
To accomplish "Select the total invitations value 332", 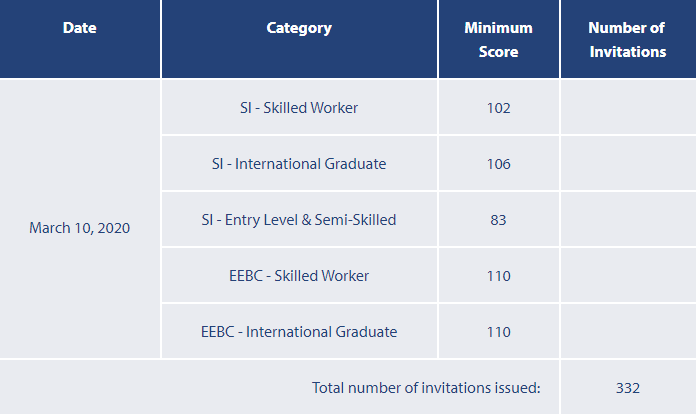I will pyautogui.click(x=627, y=388).
